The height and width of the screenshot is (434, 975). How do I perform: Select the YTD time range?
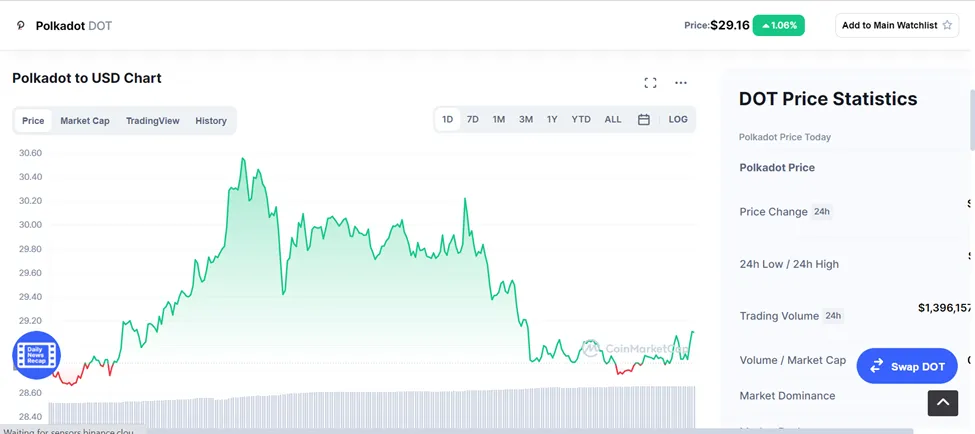pyautogui.click(x=581, y=119)
